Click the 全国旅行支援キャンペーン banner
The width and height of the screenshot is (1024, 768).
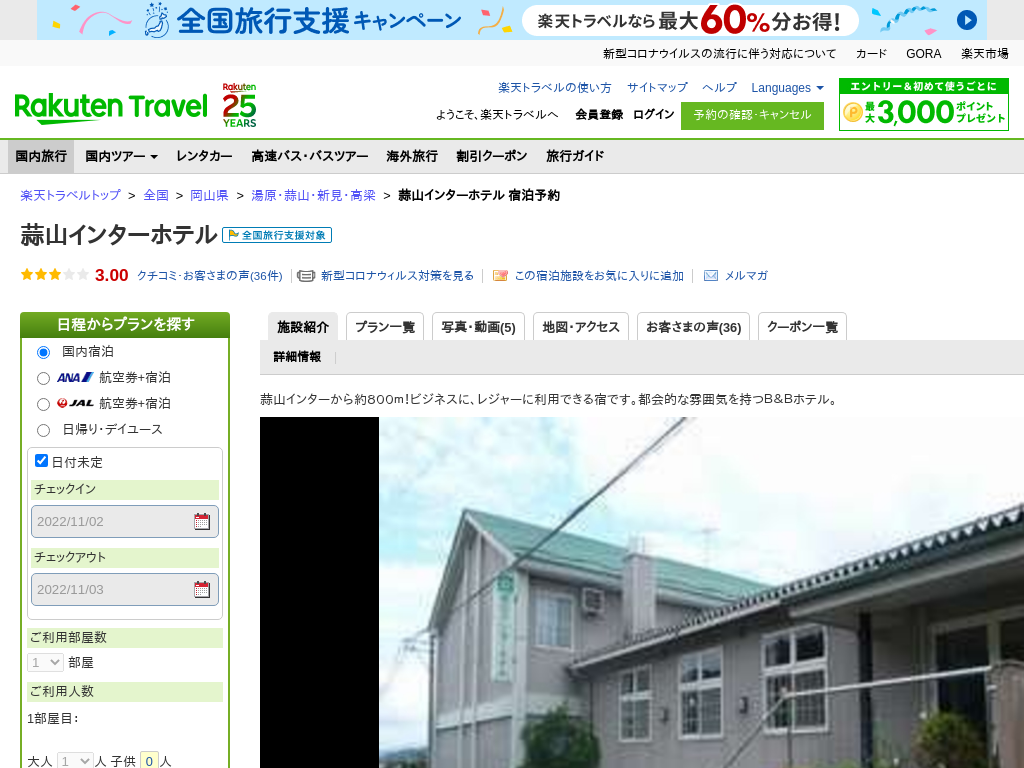(x=512, y=20)
